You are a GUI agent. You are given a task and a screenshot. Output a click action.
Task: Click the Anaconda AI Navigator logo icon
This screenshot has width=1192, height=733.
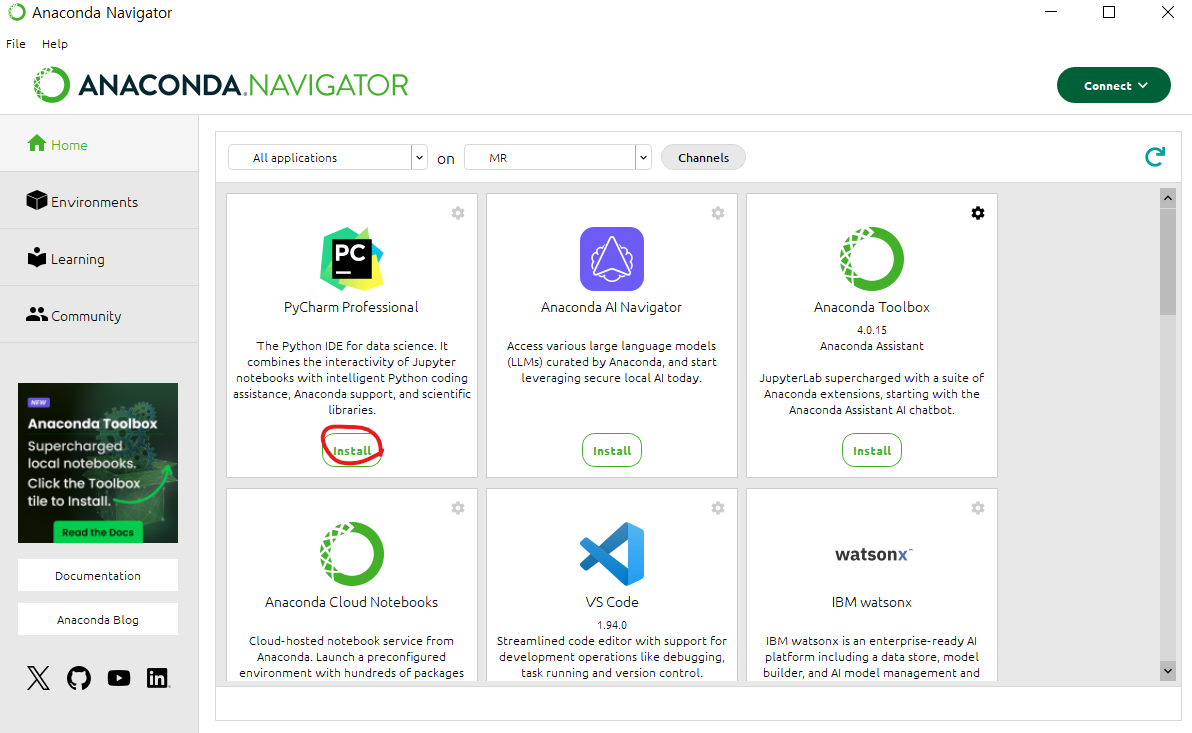point(612,259)
